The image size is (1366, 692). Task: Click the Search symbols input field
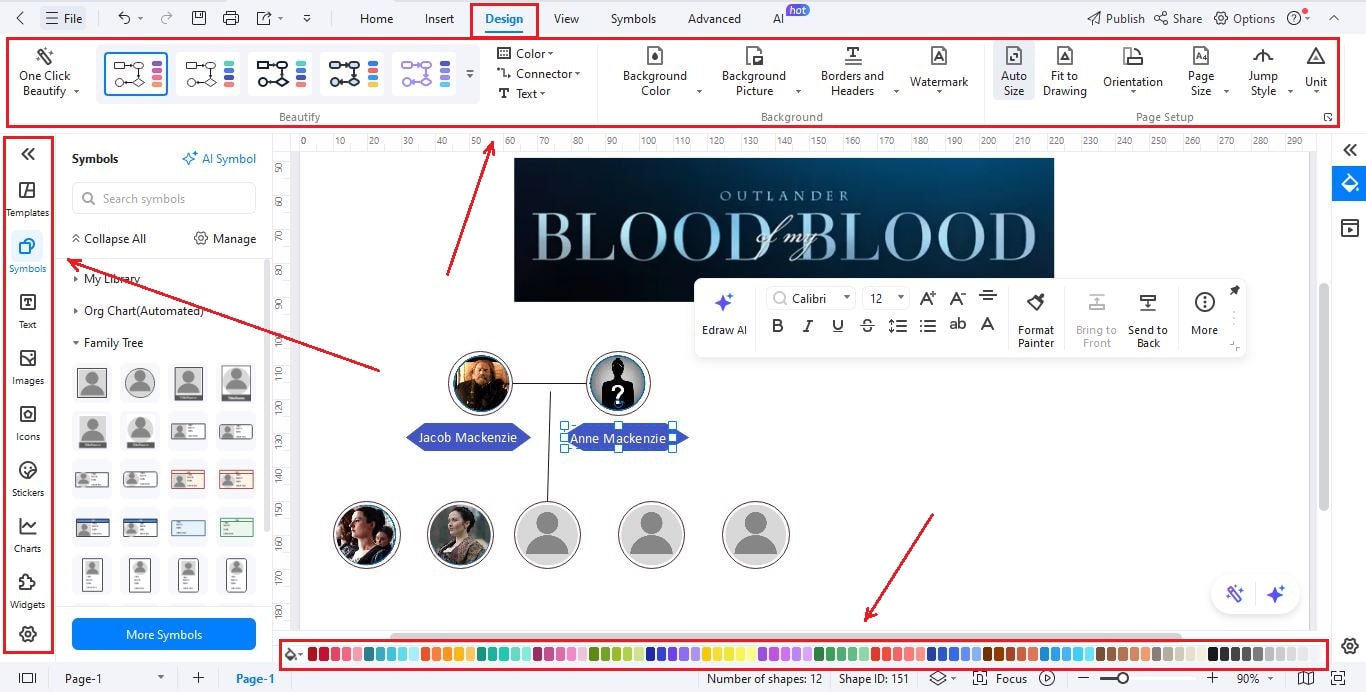point(163,198)
